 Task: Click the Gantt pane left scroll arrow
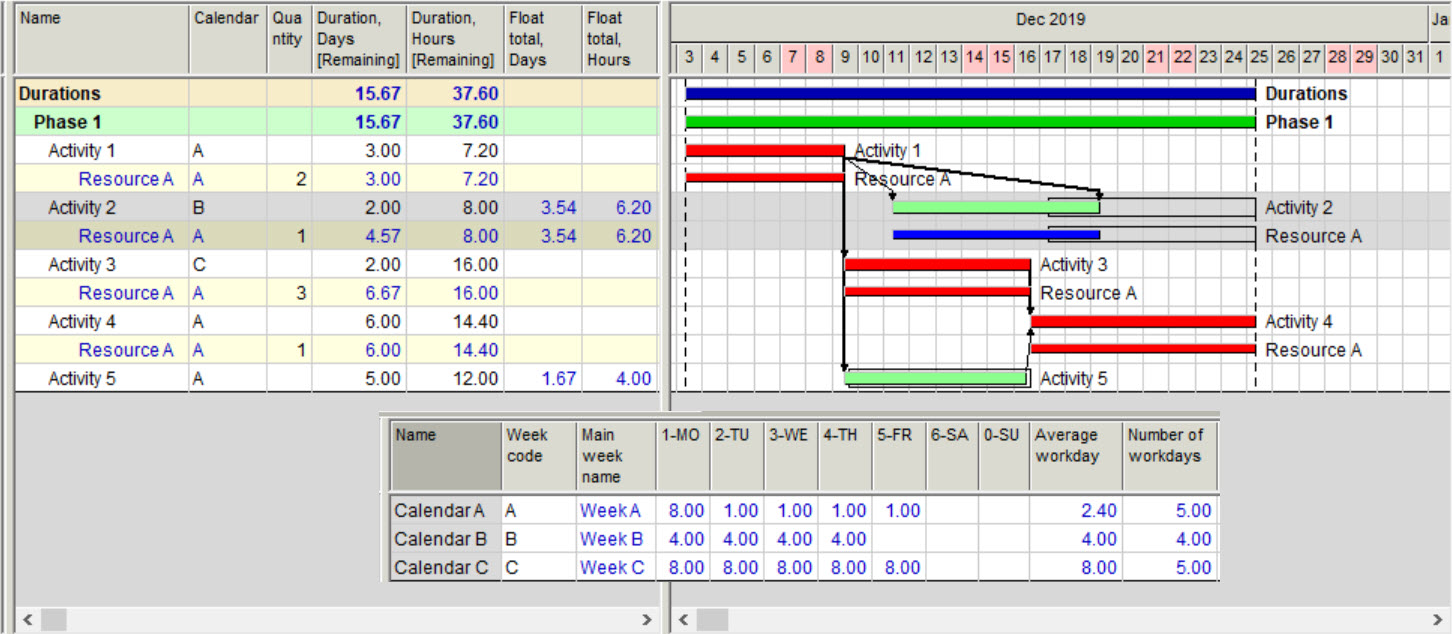coord(685,620)
